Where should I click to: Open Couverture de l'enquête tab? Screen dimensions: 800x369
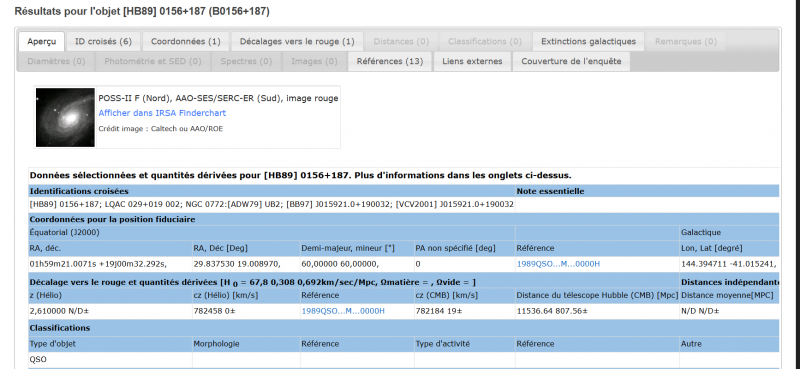pos(571,61)
